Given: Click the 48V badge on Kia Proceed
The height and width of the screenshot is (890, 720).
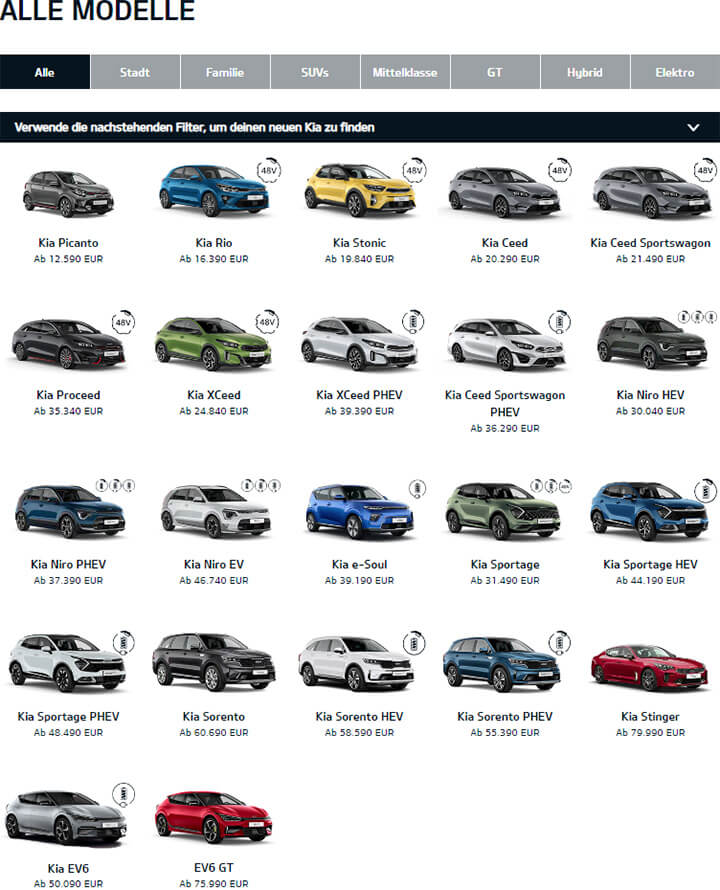Looking at the screenshot, I should click(x=123, y=323).
